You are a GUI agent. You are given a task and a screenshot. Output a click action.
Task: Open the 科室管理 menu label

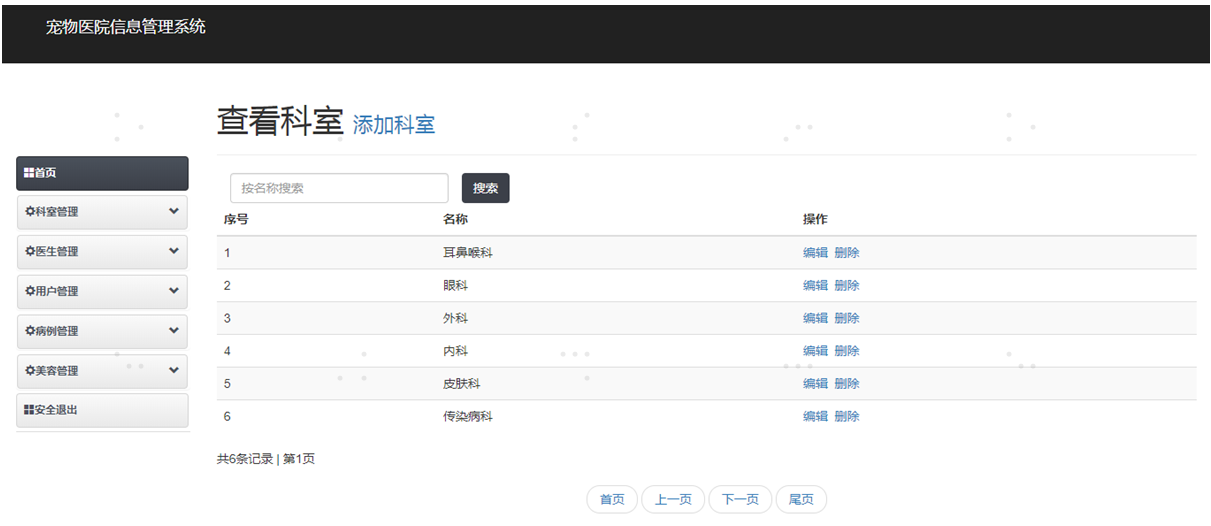pos(56,212)
